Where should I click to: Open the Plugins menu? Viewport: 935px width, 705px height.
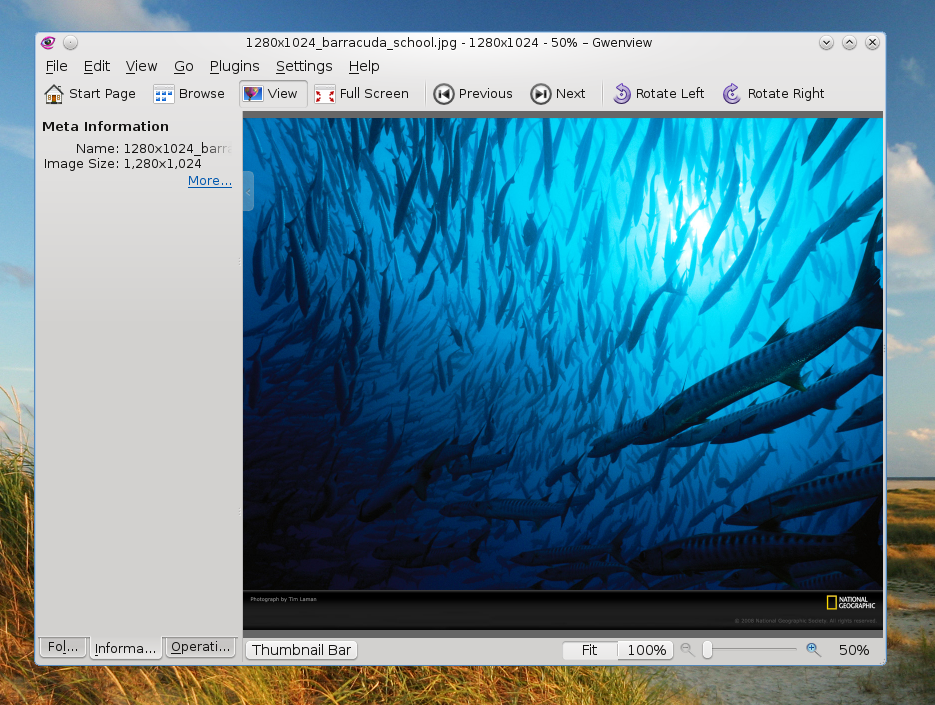coord(234,66)
